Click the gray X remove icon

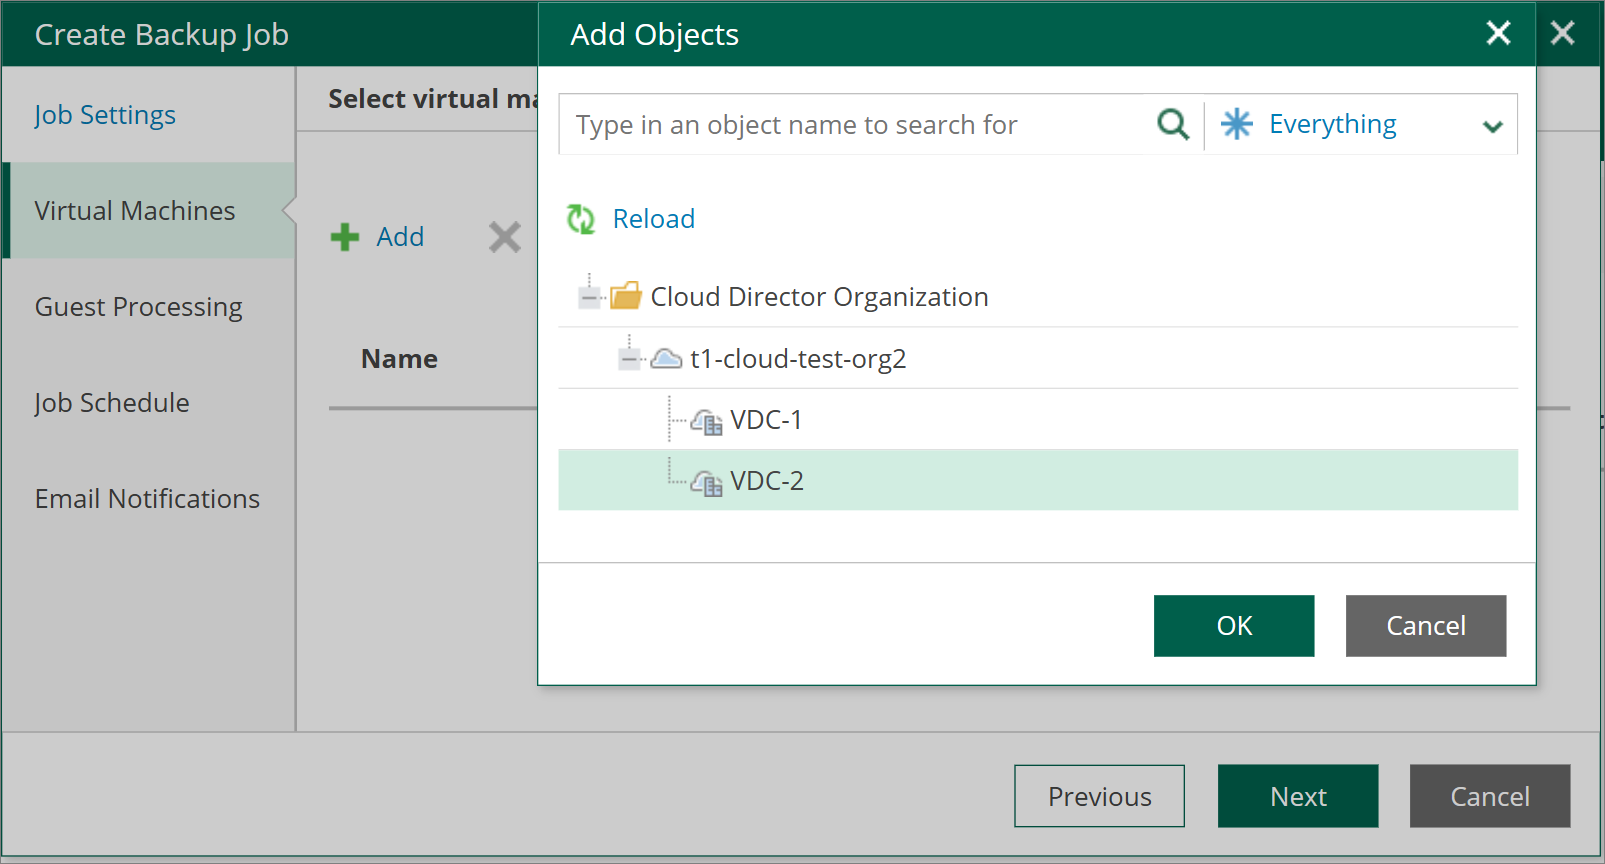click(505, 237)
